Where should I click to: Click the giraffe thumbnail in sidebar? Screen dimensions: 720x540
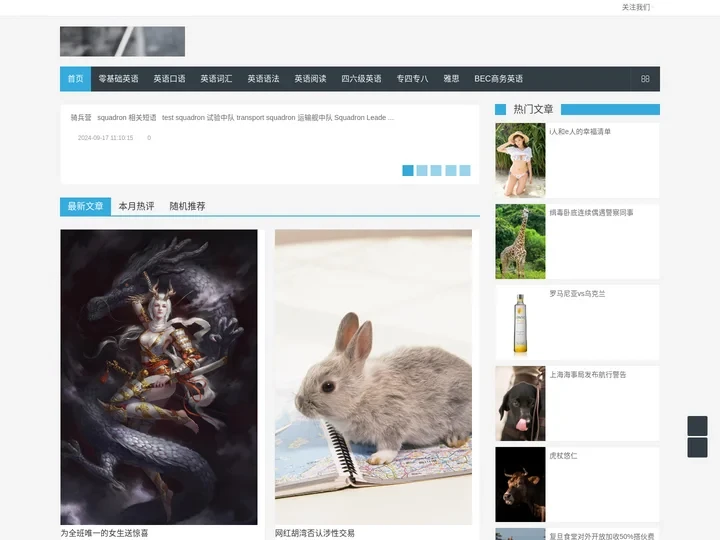click(520, 242)
